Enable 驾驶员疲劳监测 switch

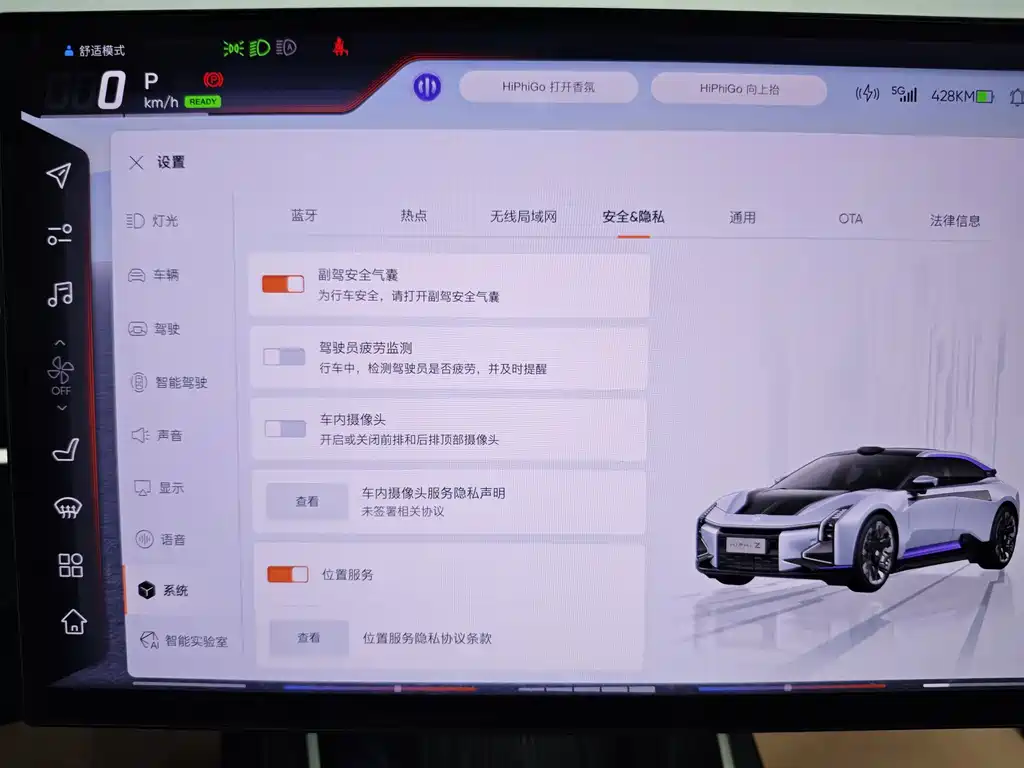(284, 357)
